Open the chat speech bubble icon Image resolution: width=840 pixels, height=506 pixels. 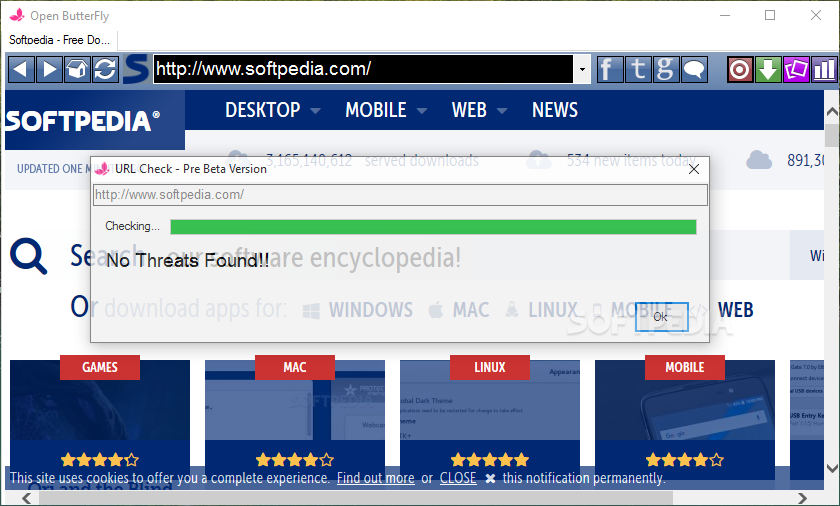pos(694,69)
